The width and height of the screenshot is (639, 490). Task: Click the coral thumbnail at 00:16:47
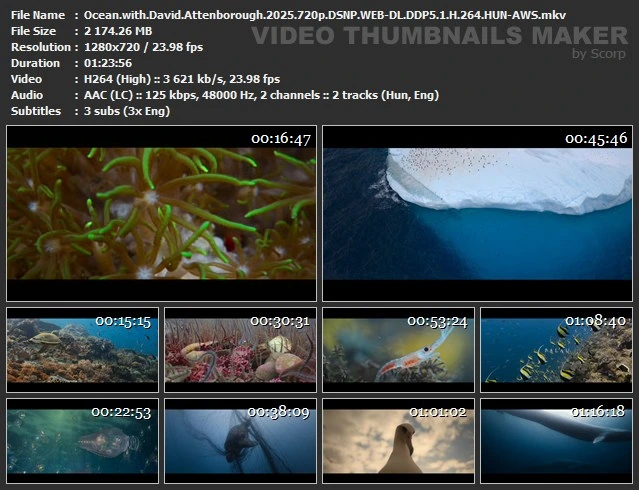tap(161, 213)
